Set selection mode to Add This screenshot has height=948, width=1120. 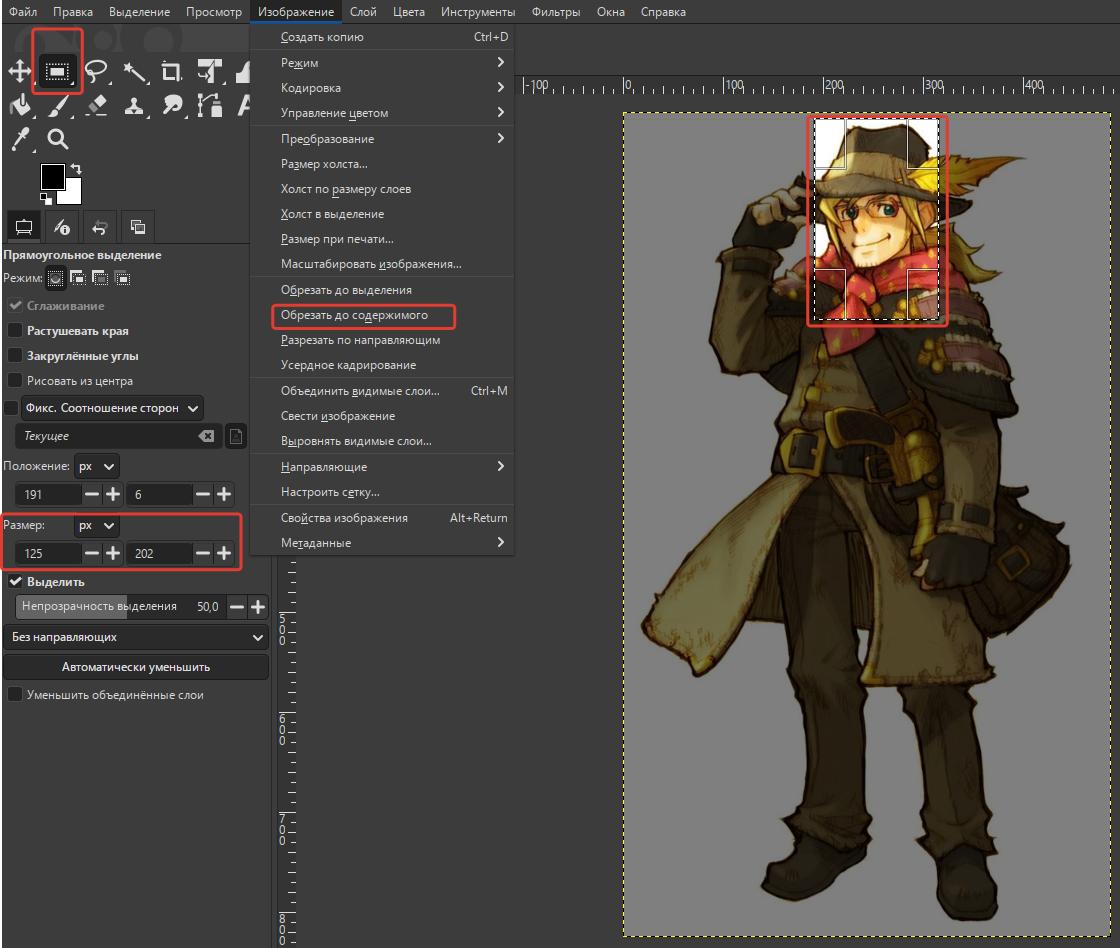point(77,278)
